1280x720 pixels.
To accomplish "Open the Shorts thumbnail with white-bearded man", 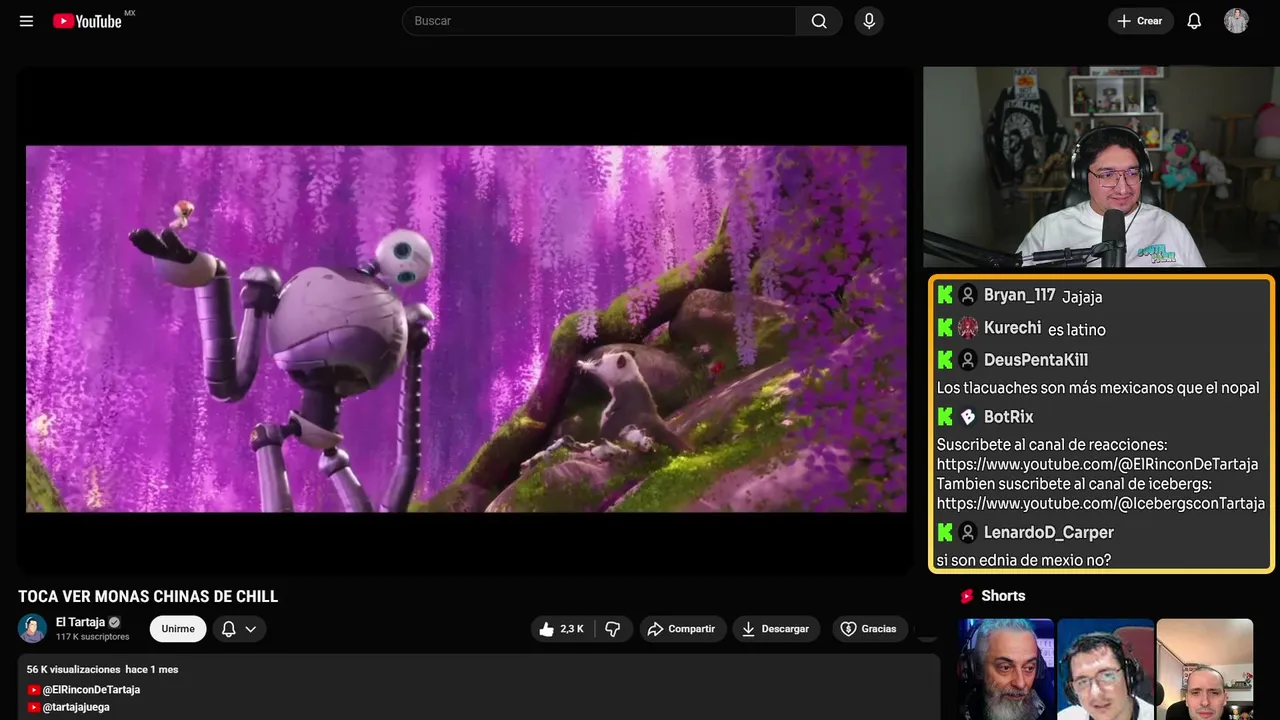I will 1006,669.
